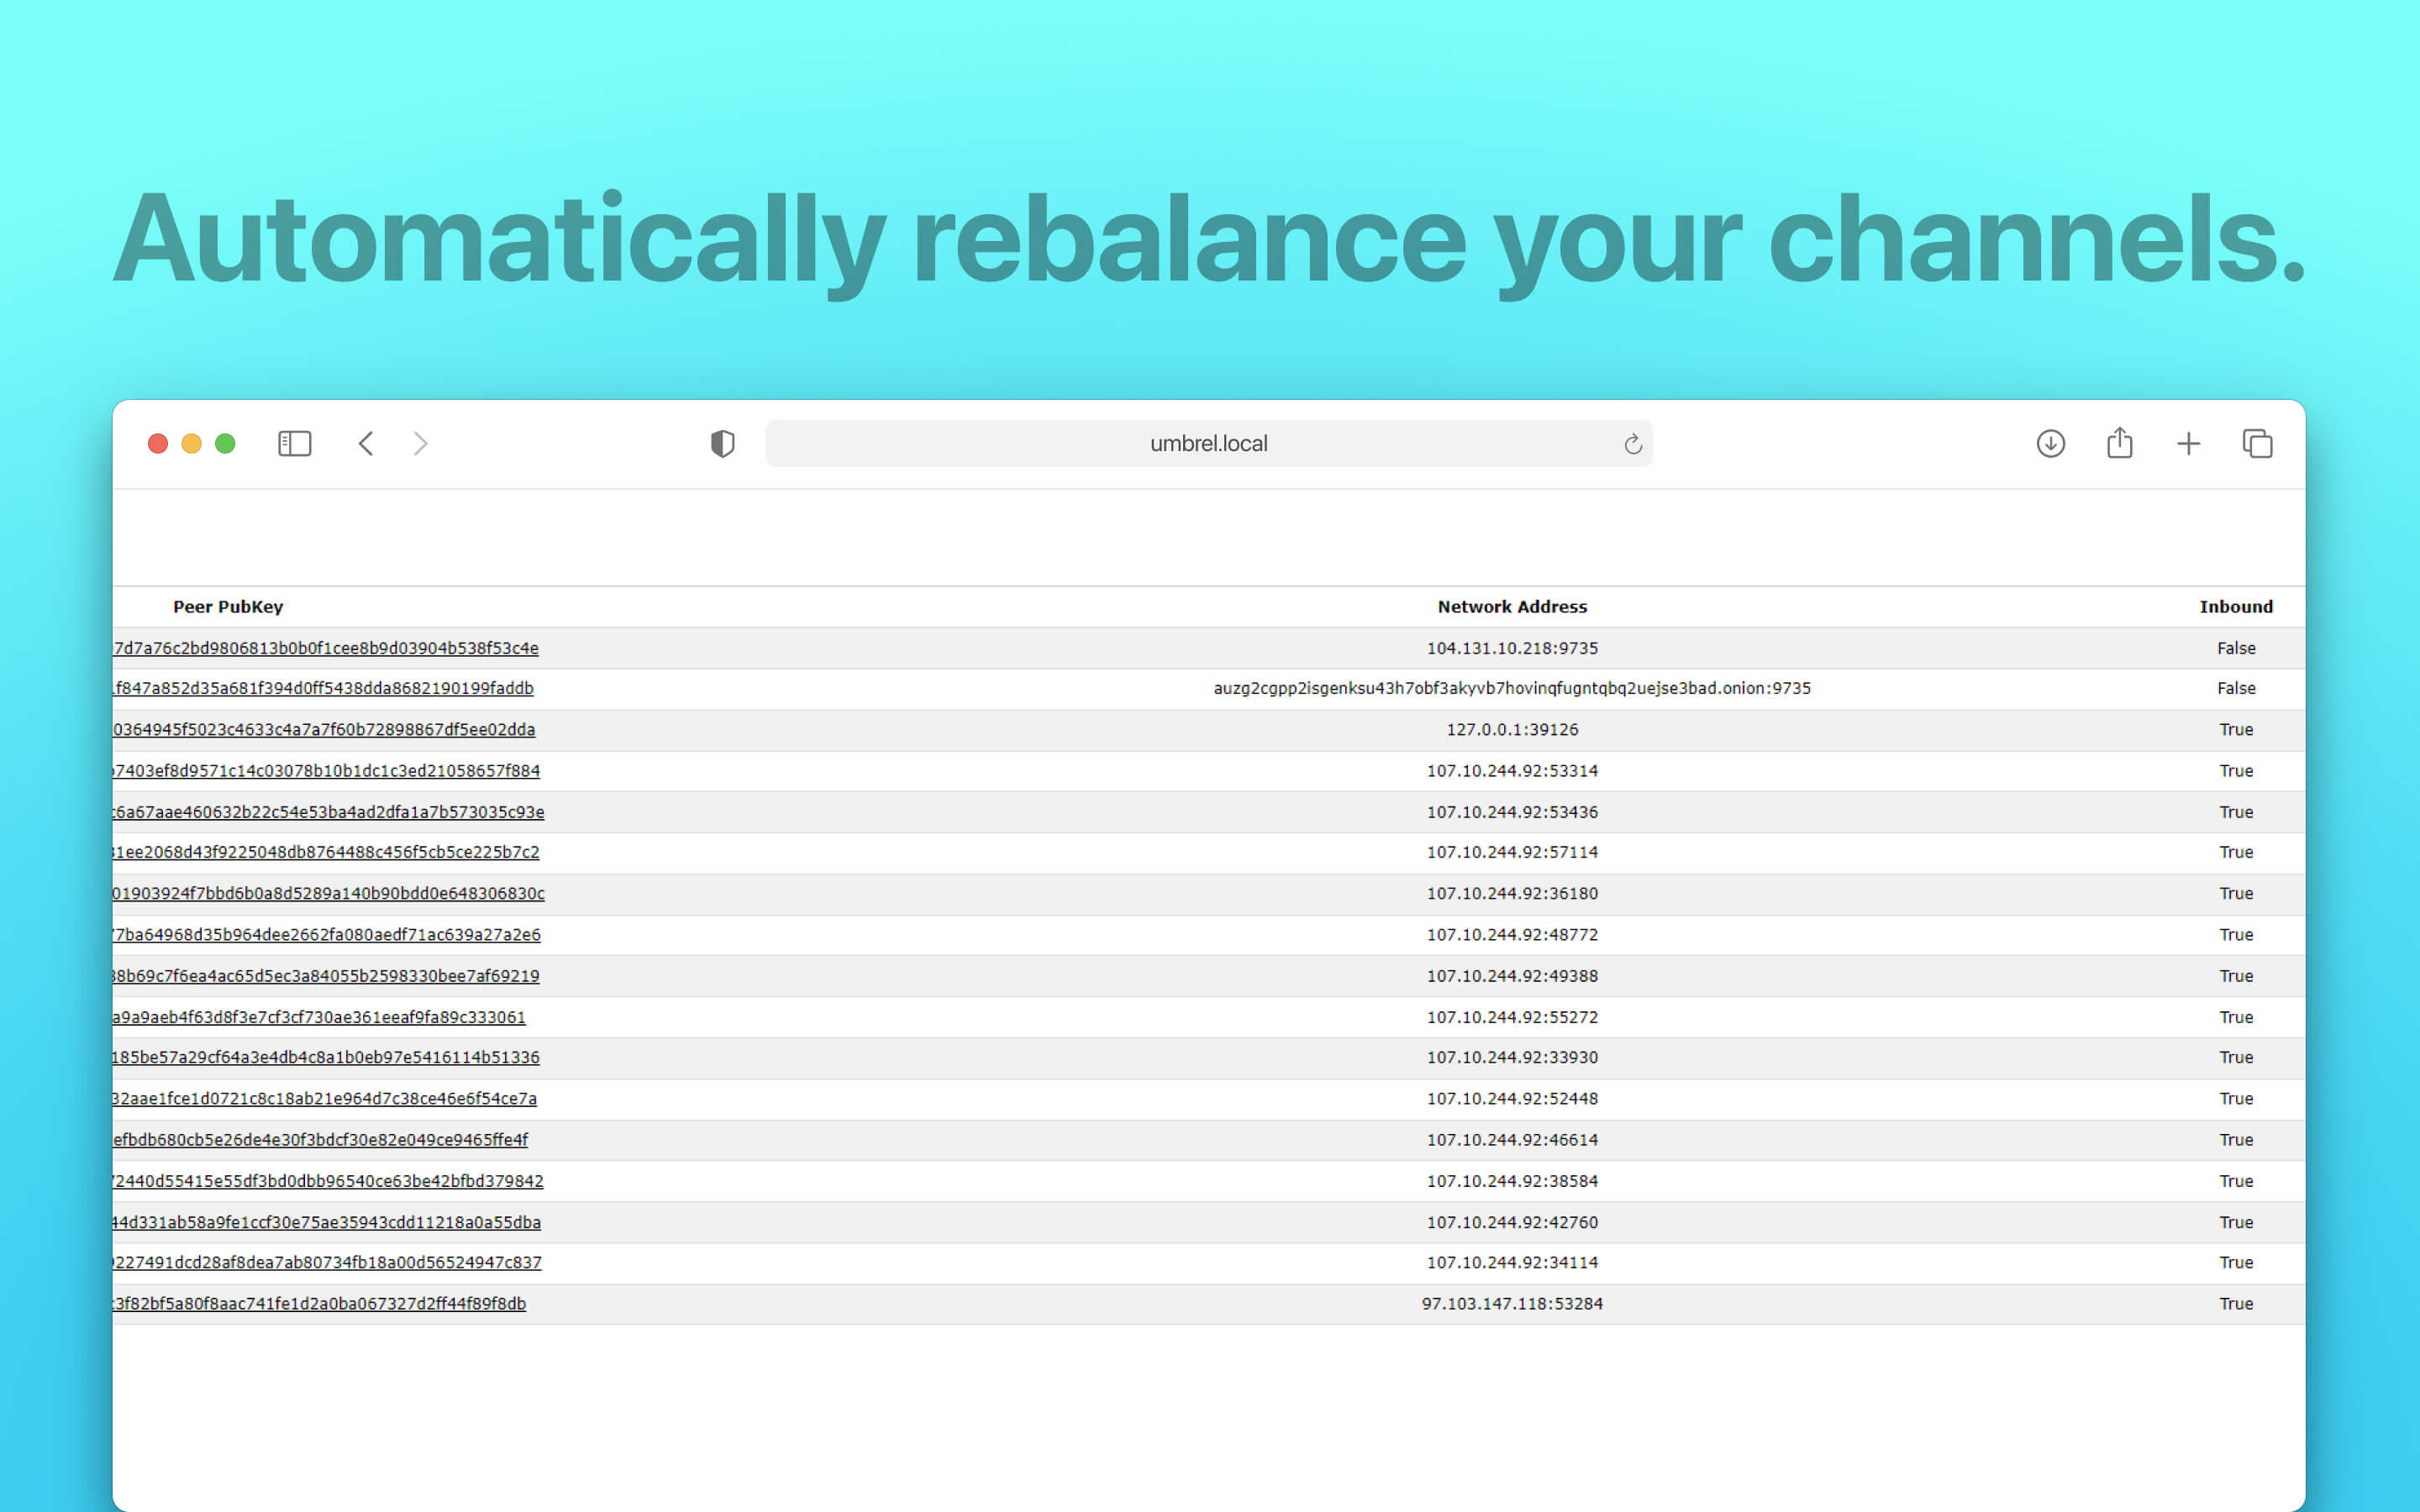Open the peer pubkey ending in f89f8db
This screenshot has height=1512, width=2420.
(320, 1303)
